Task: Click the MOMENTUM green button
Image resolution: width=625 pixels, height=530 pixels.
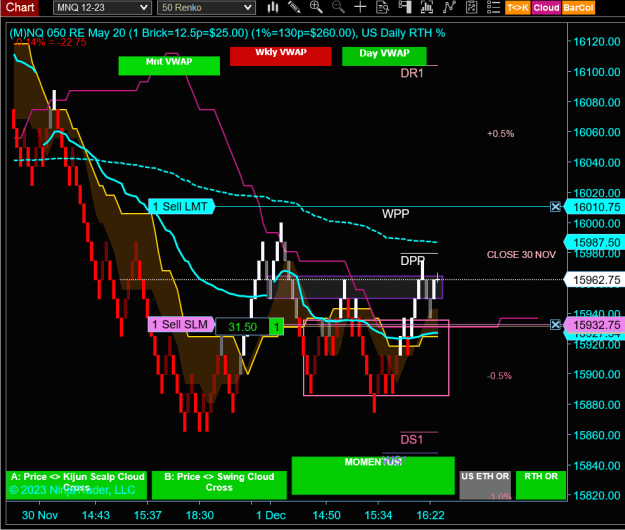Action: coord(373,476)
